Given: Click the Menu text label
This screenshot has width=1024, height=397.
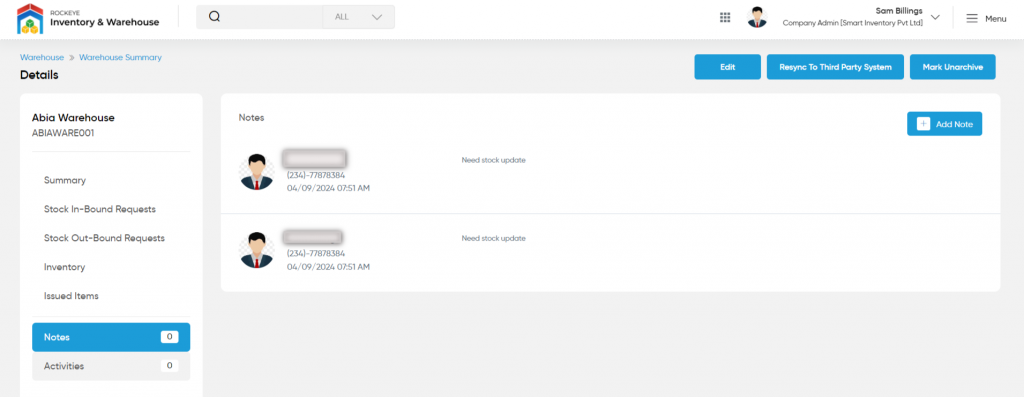Looking at the screenshot, I should point(995,19).
